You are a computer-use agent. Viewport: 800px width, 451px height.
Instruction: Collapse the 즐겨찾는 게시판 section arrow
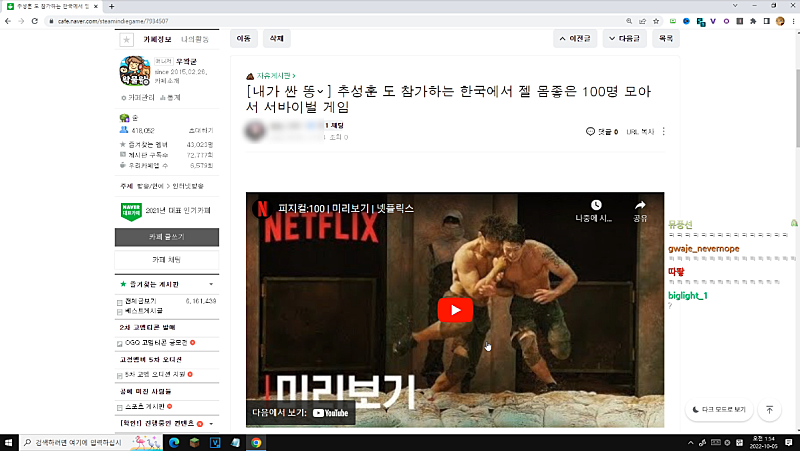[211, 284]
